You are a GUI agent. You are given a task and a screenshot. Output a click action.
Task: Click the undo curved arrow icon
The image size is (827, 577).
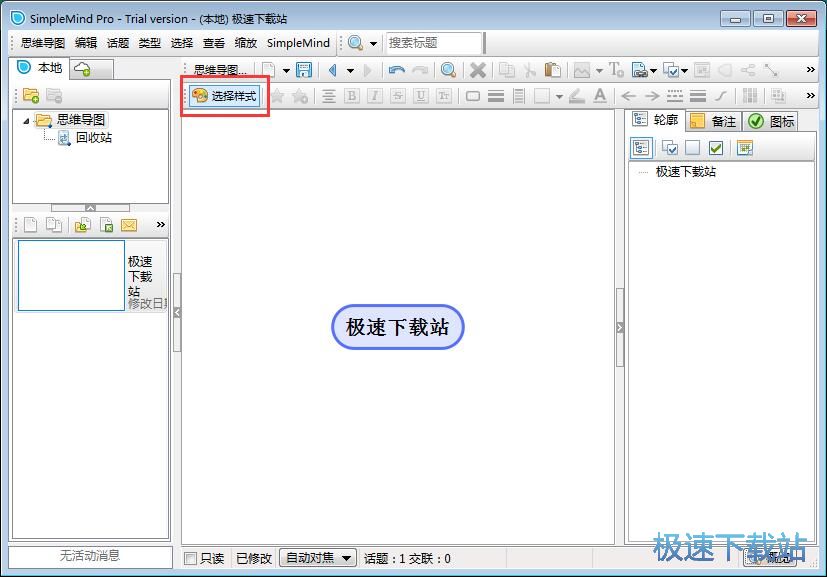[397, 70]
